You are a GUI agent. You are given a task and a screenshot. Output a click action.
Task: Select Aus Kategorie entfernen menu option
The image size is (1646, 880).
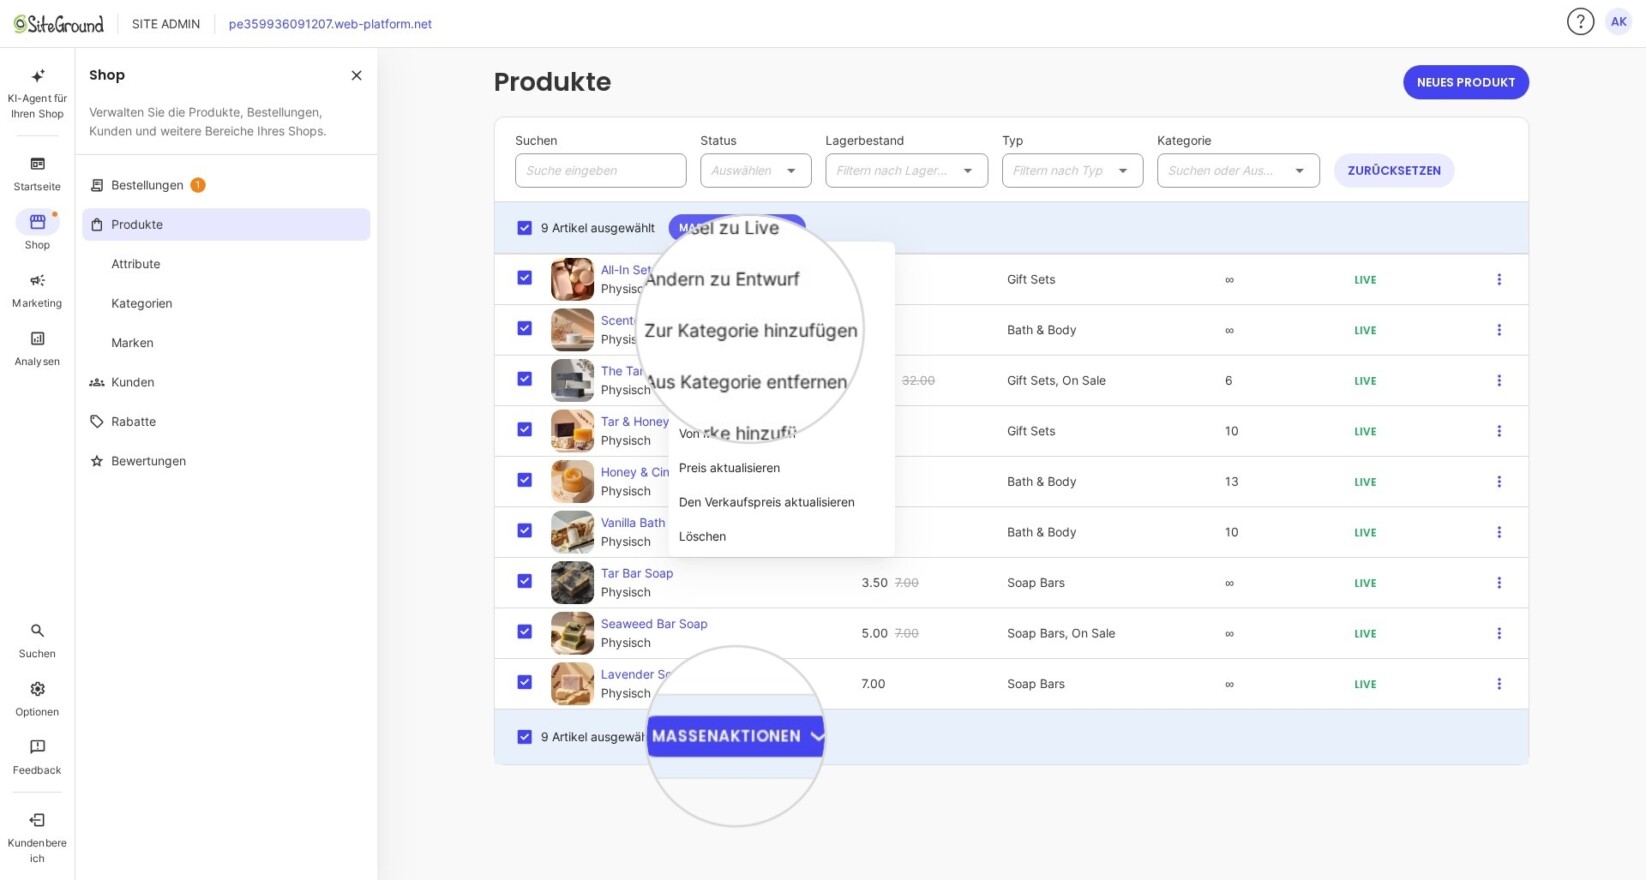point(748,382)
